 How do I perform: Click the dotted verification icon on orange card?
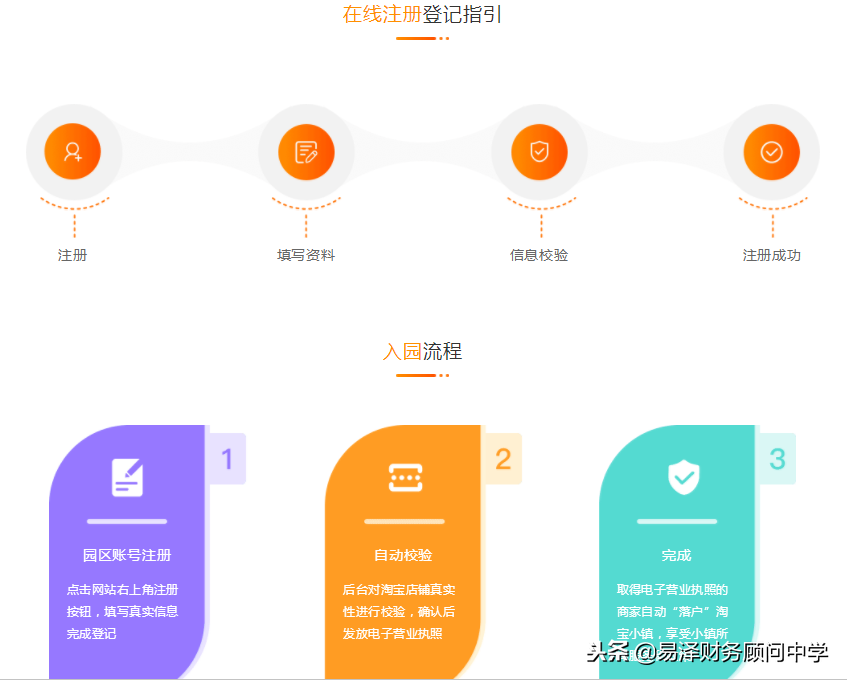coord(406,477)
